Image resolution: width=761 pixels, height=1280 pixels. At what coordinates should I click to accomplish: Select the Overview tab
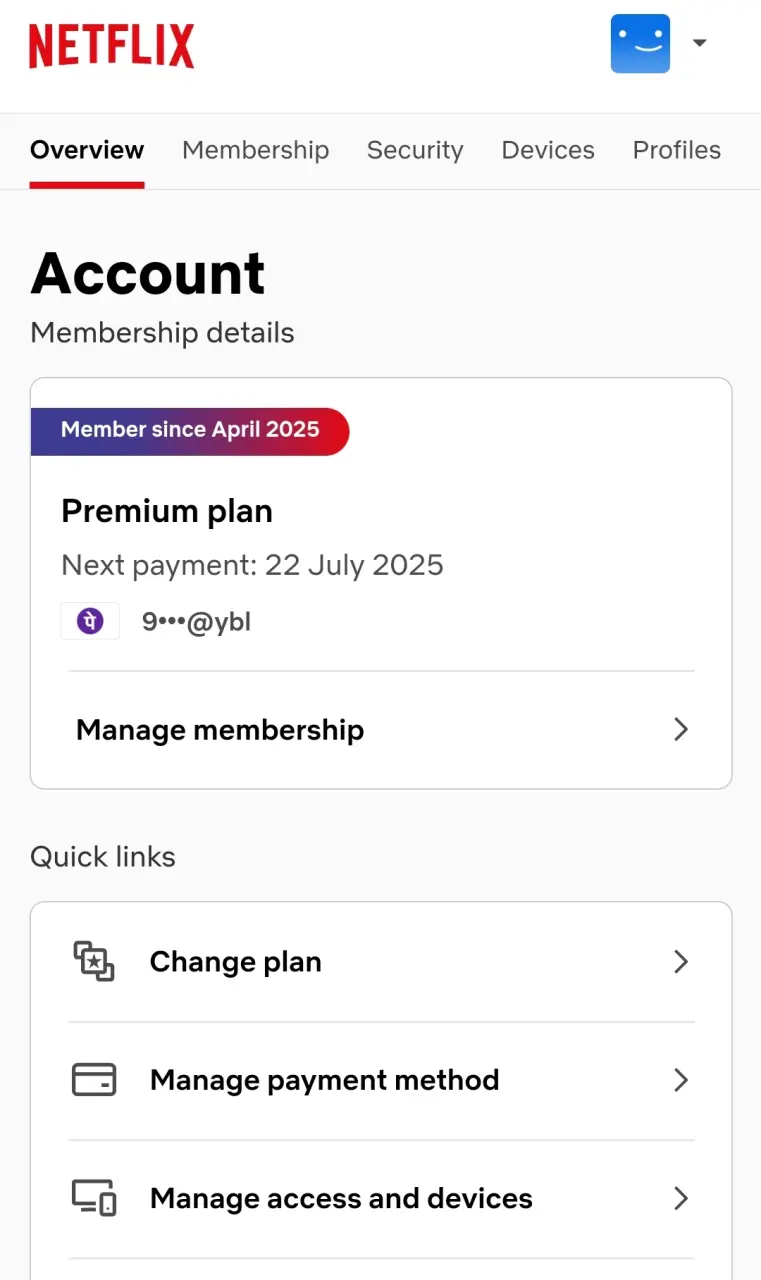[87, 150]
